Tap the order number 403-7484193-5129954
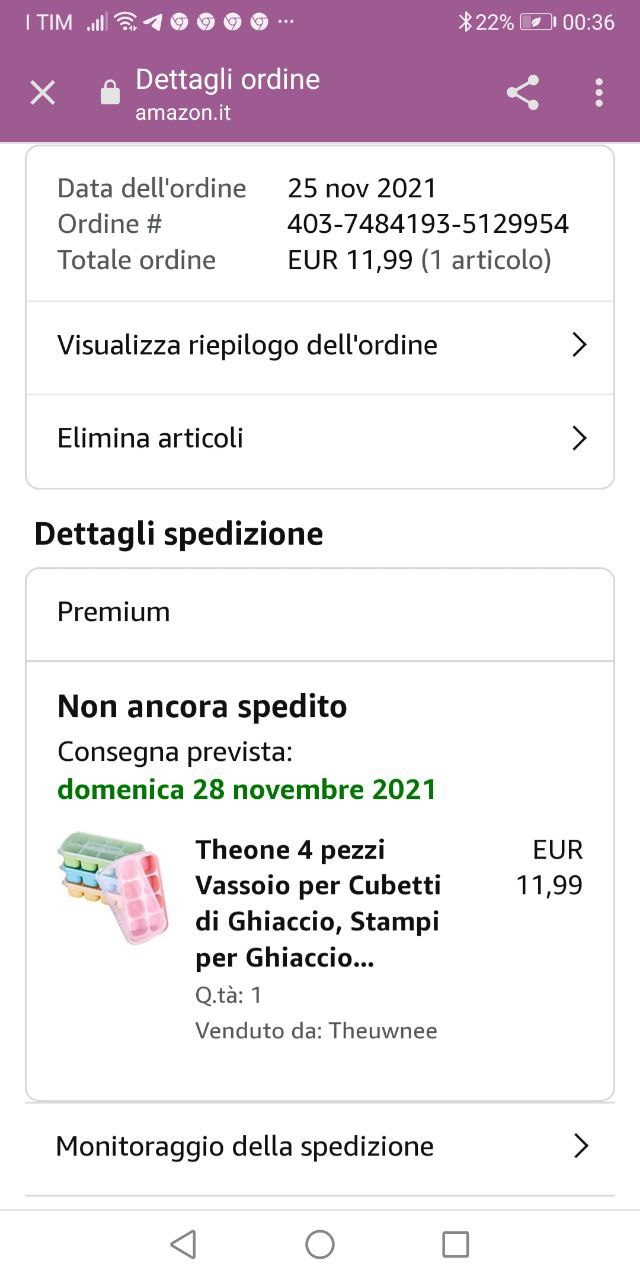 [x=428, y=224]
